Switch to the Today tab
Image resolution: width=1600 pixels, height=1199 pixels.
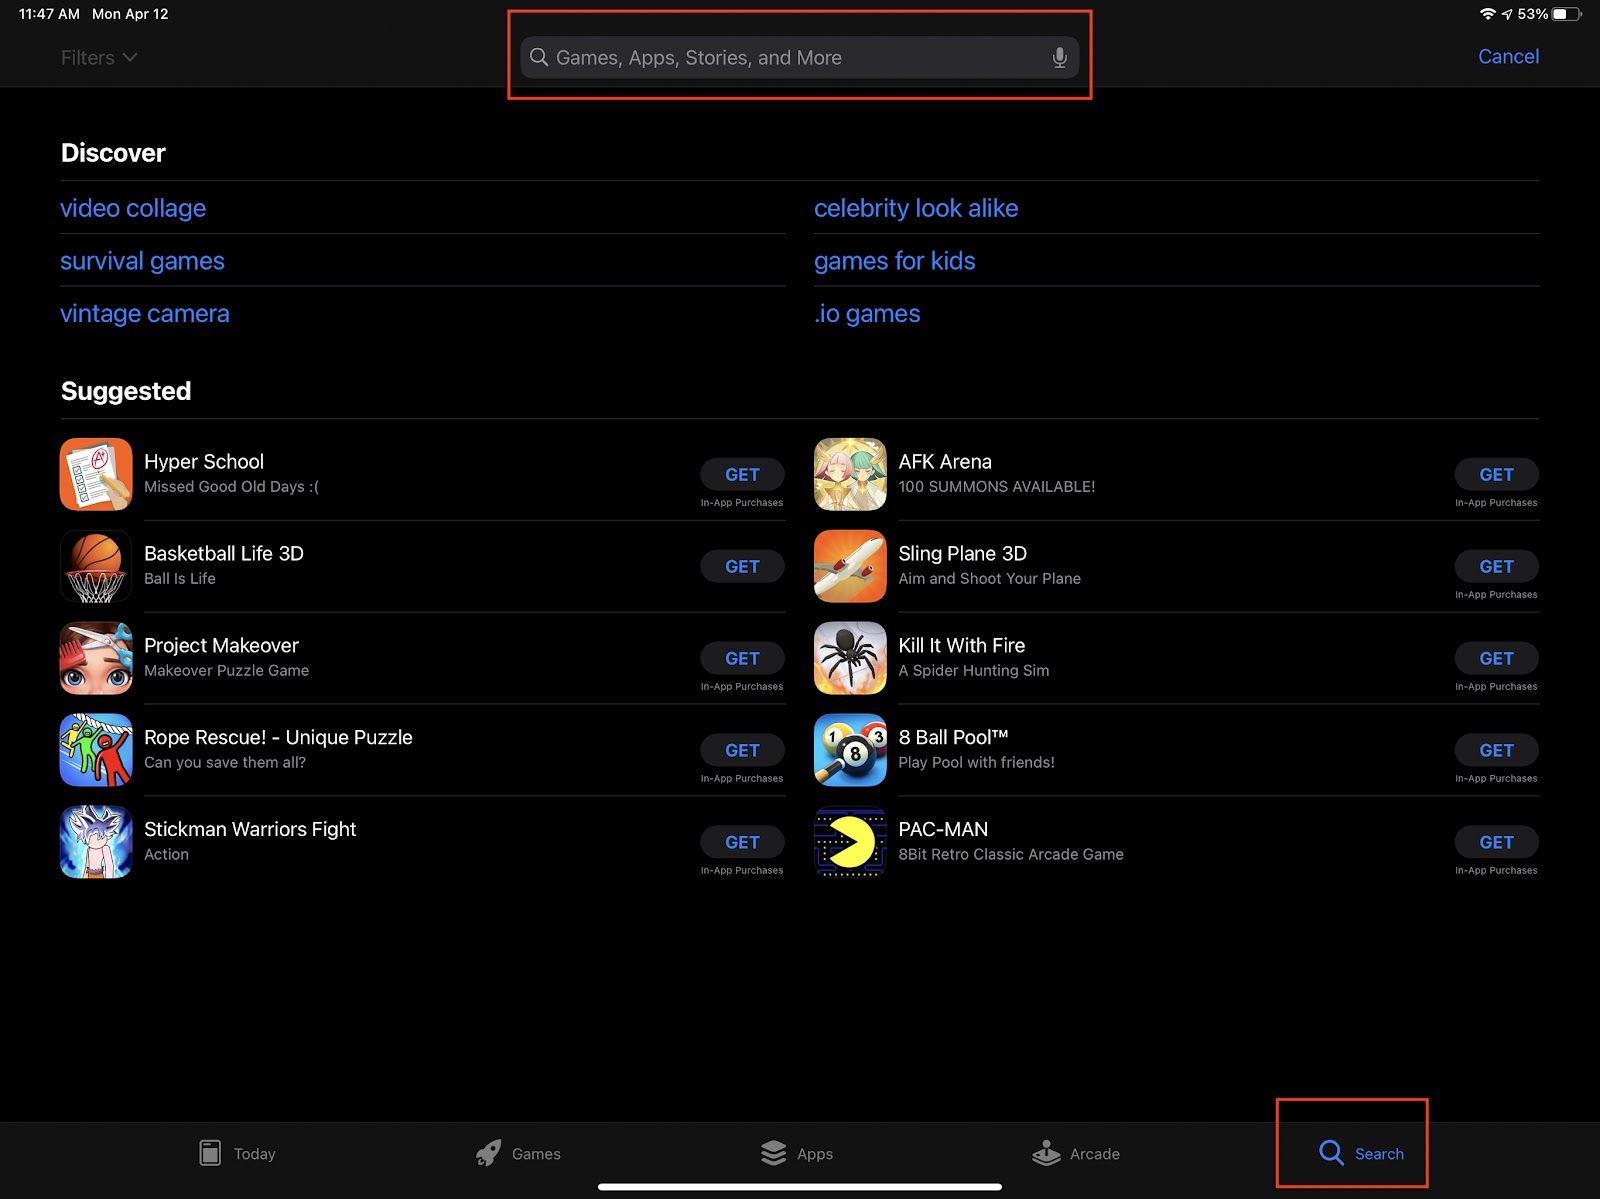tap(238, 1153)
